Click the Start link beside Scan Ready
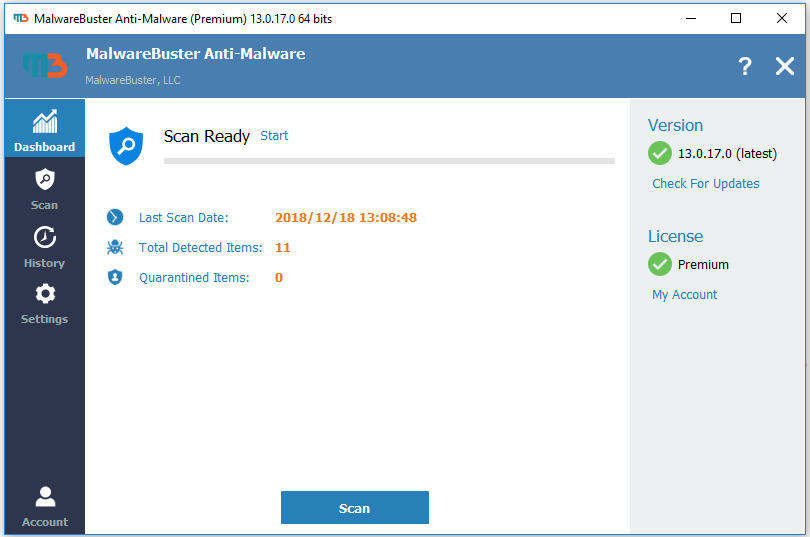Image resolution: width=810 pixels, height=537 pixels. pos(274,136)
